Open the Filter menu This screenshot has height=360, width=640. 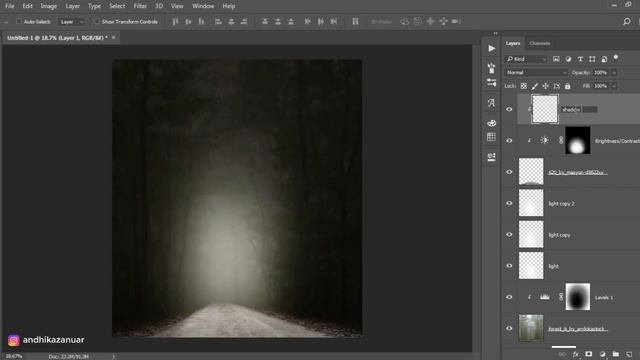140,6
